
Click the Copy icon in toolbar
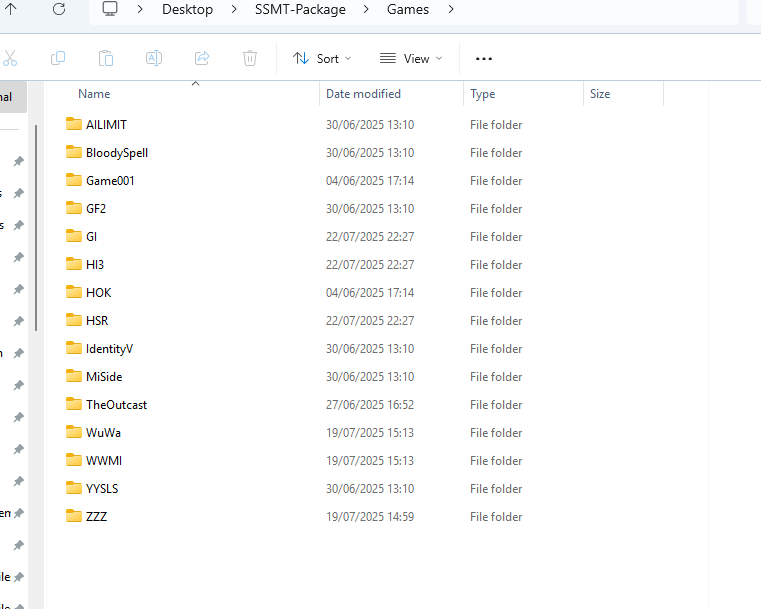pos(58,58)
